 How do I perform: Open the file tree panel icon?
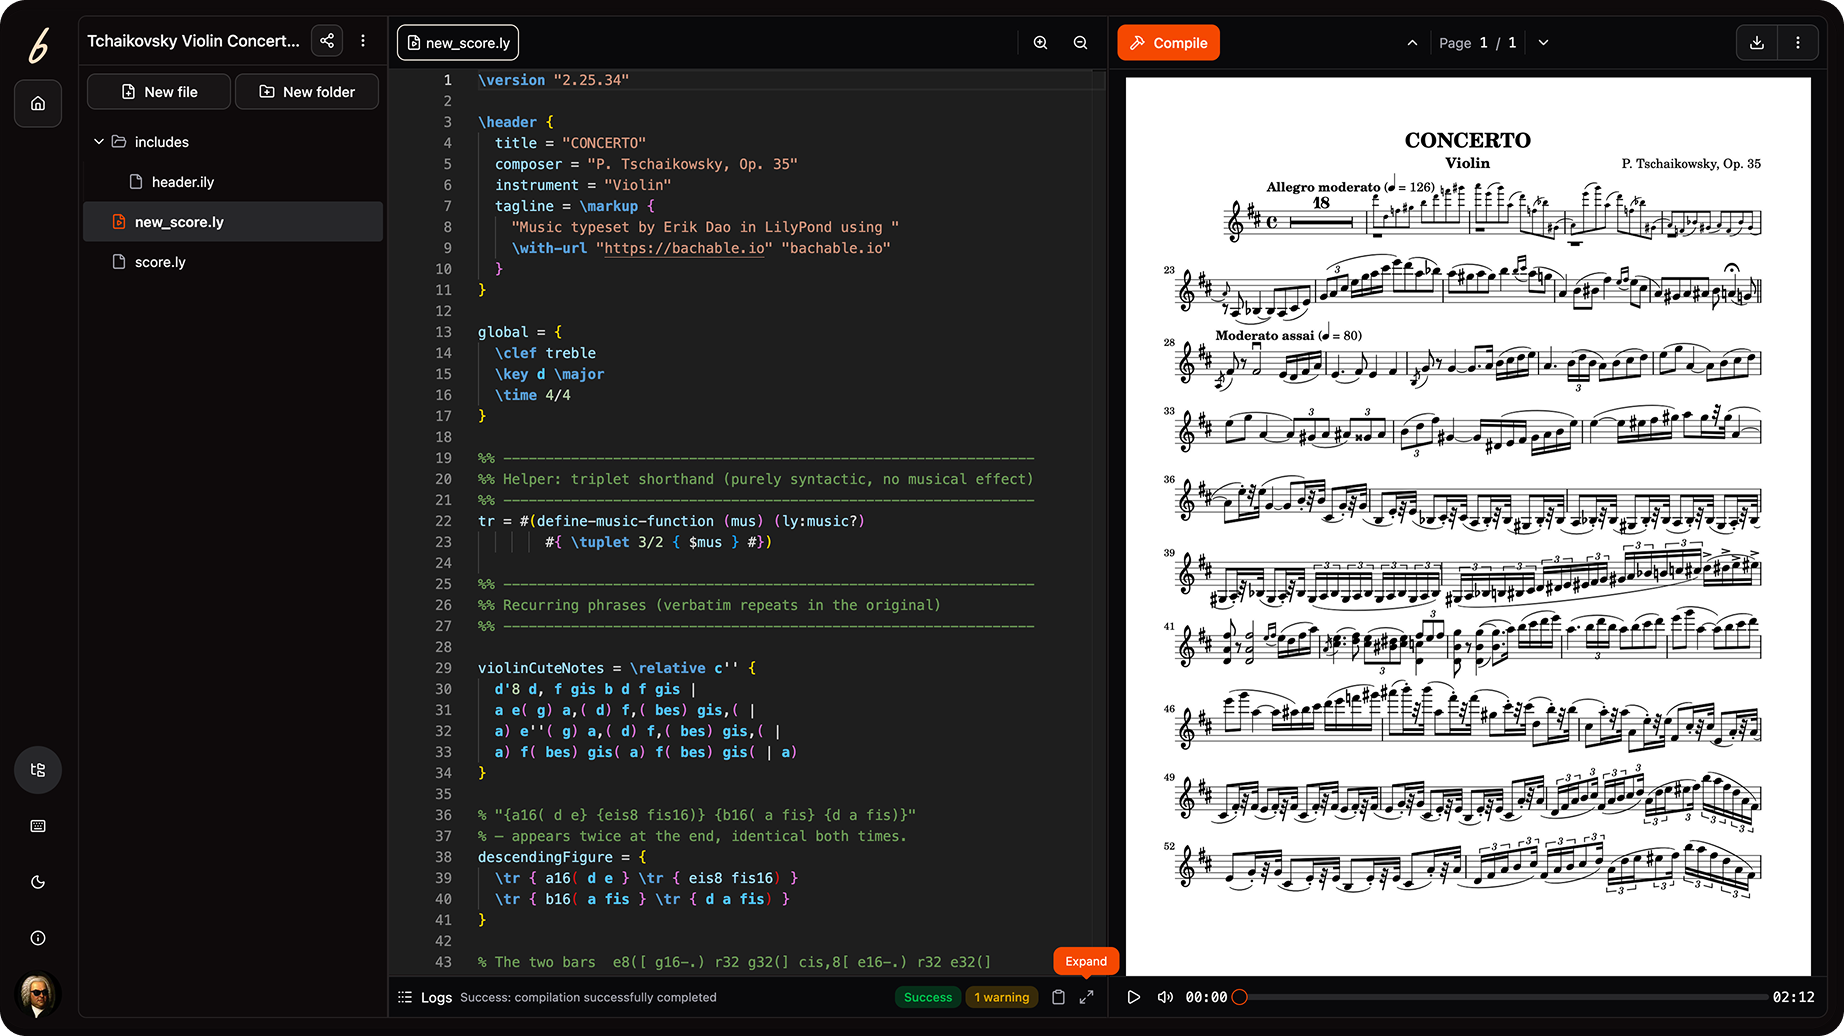tap(38, 770)
